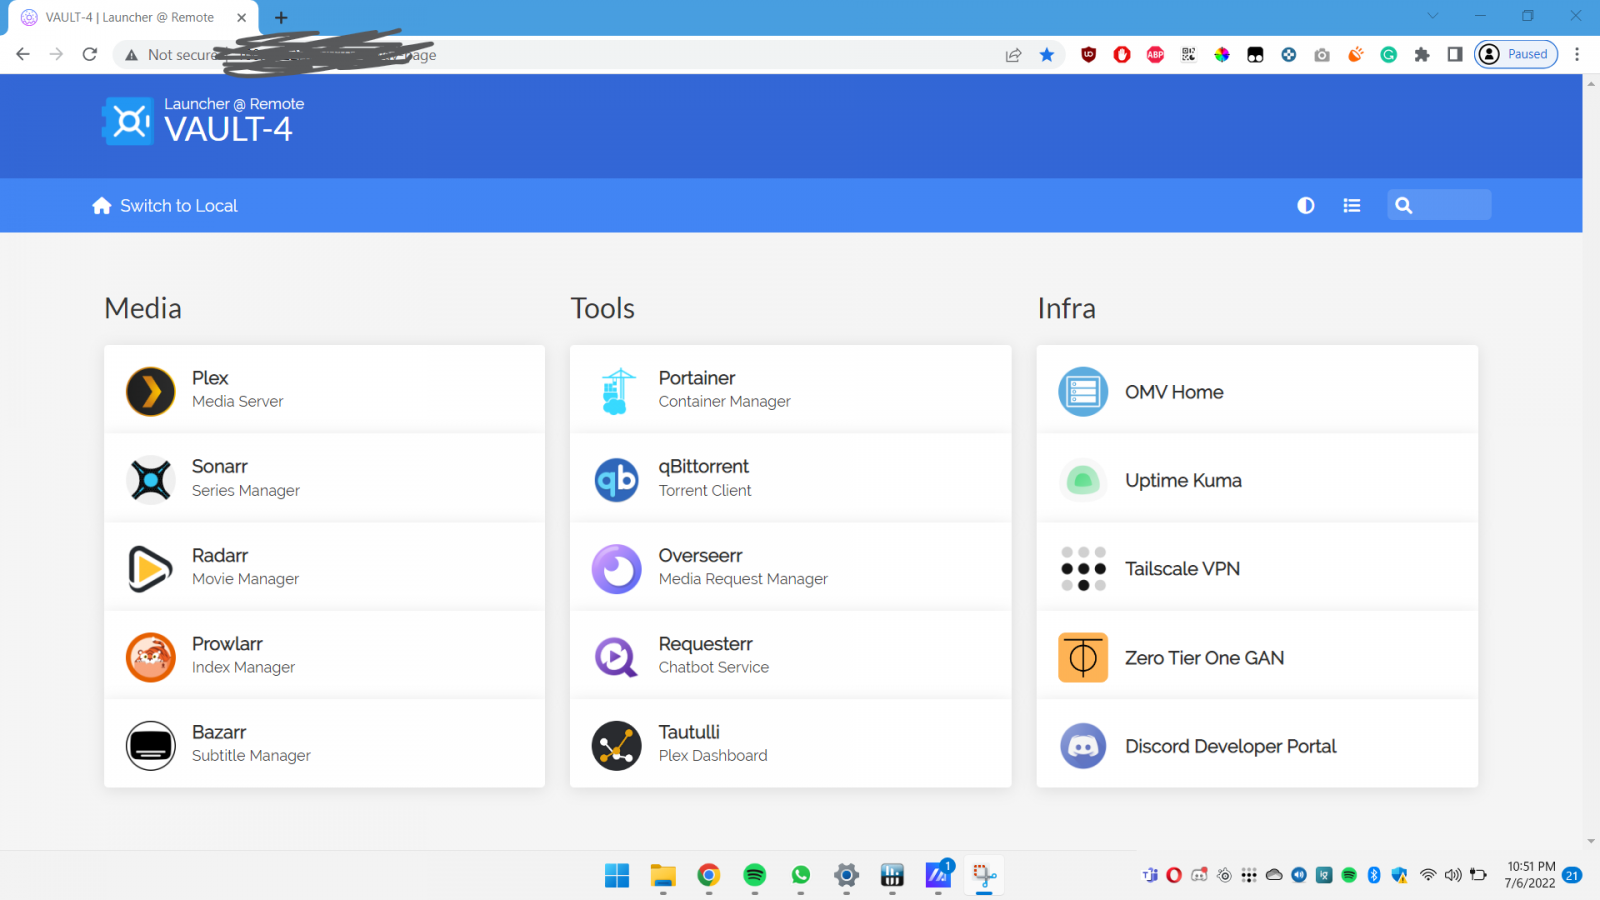
Task: Click the Not secure site info warning
Action: (171, 55)
